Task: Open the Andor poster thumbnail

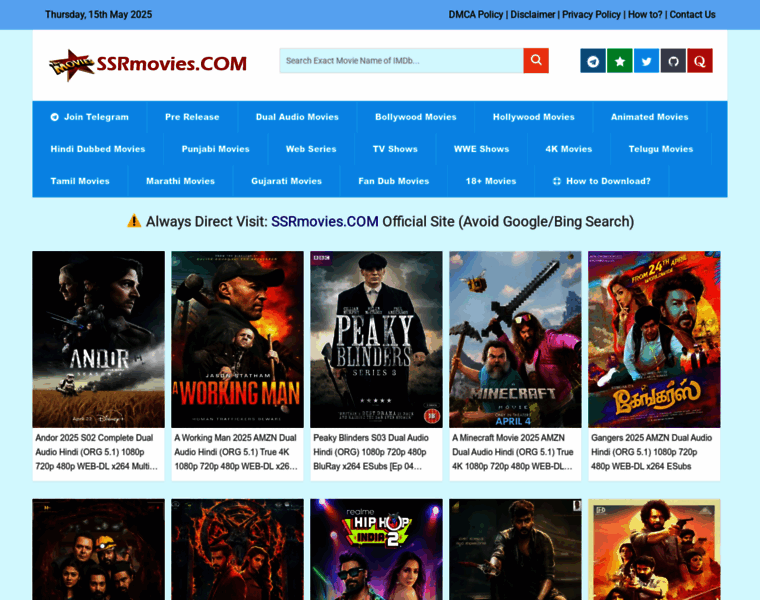Action: (x=98, y=339)
